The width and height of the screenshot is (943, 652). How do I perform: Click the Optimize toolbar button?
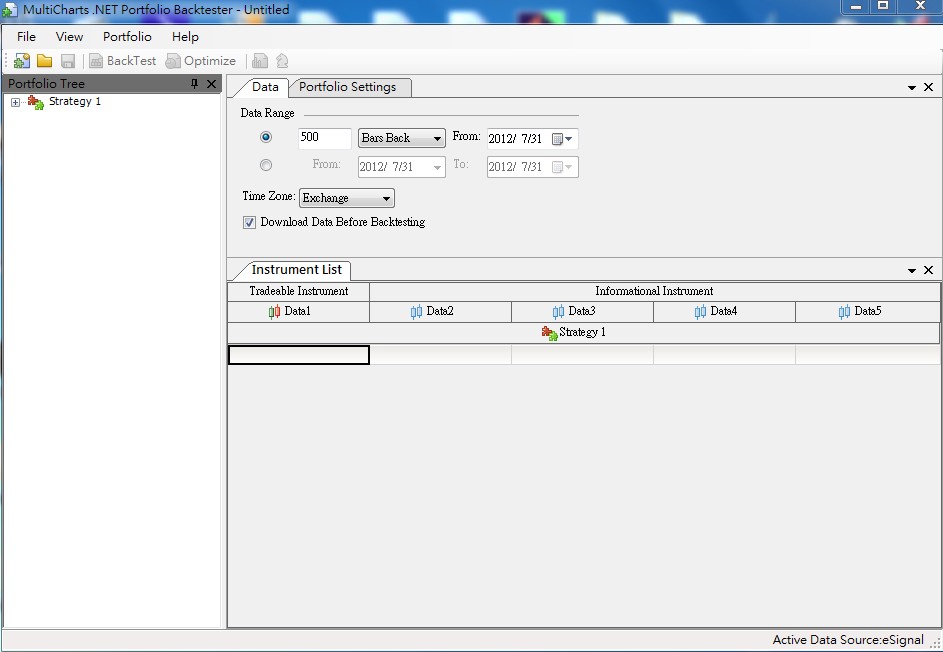201,61
